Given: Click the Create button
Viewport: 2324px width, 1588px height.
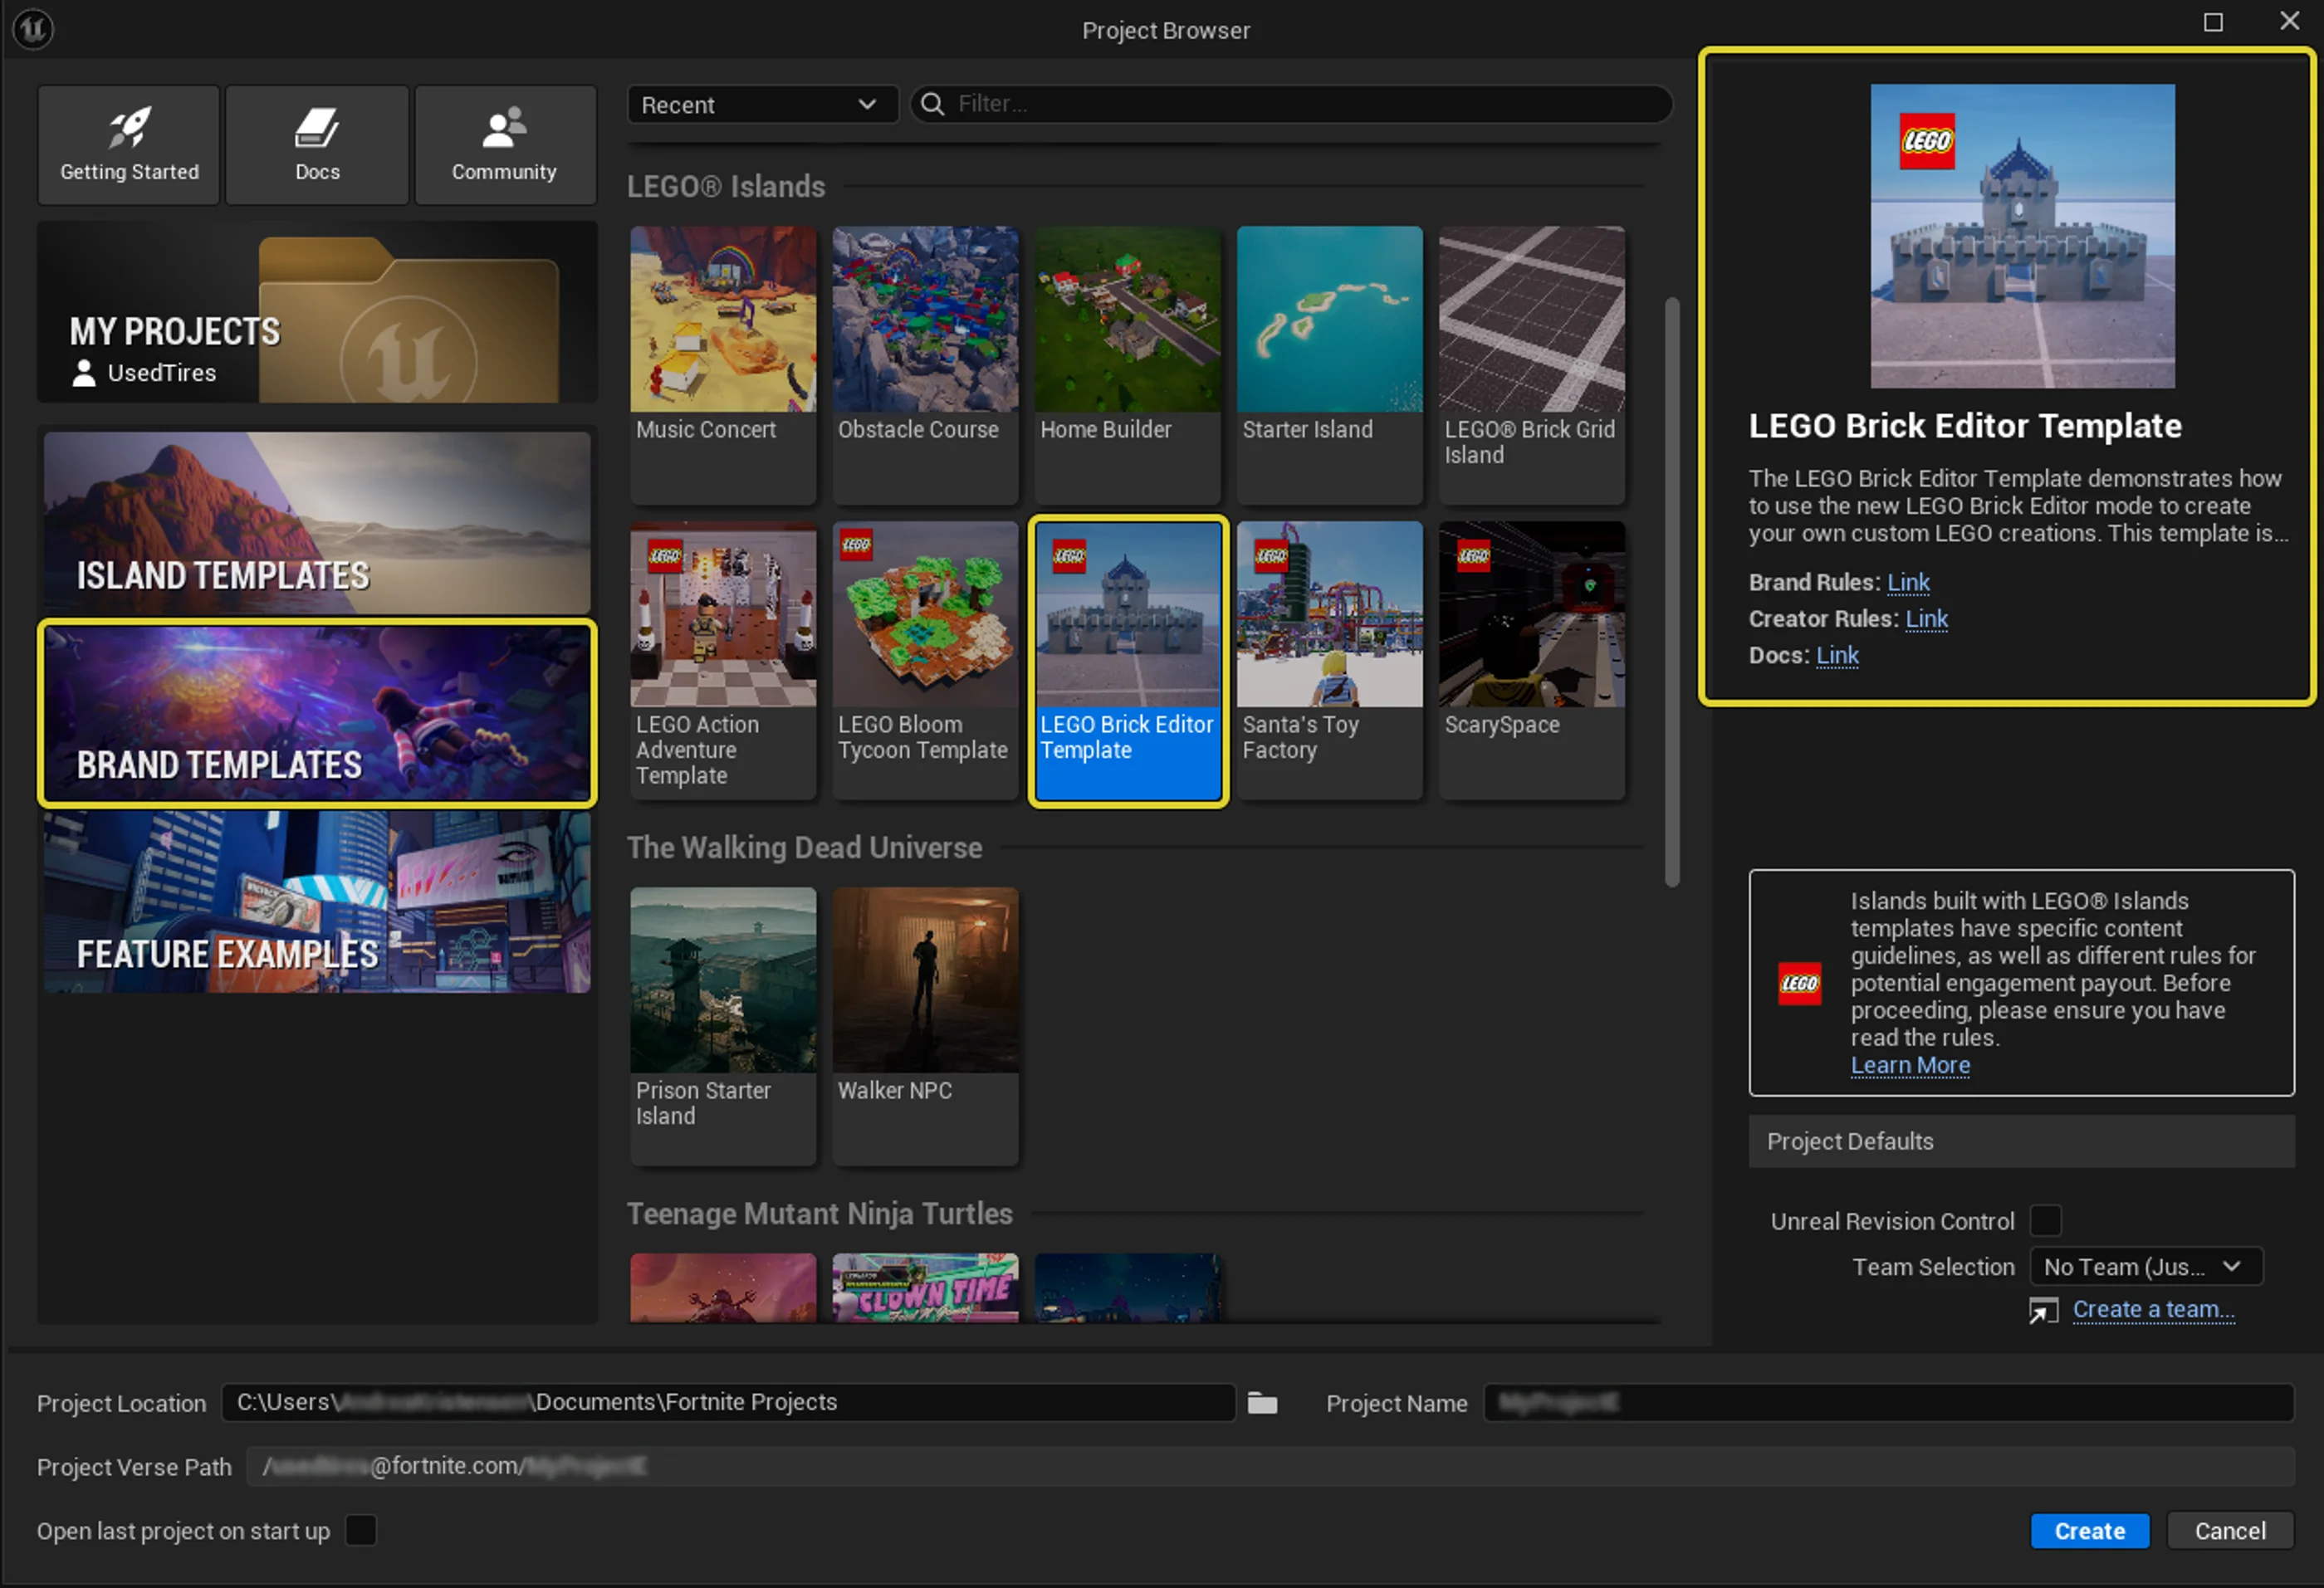Looking at the screenshot, I should pyautogui.click(x=2089, y=1531).
